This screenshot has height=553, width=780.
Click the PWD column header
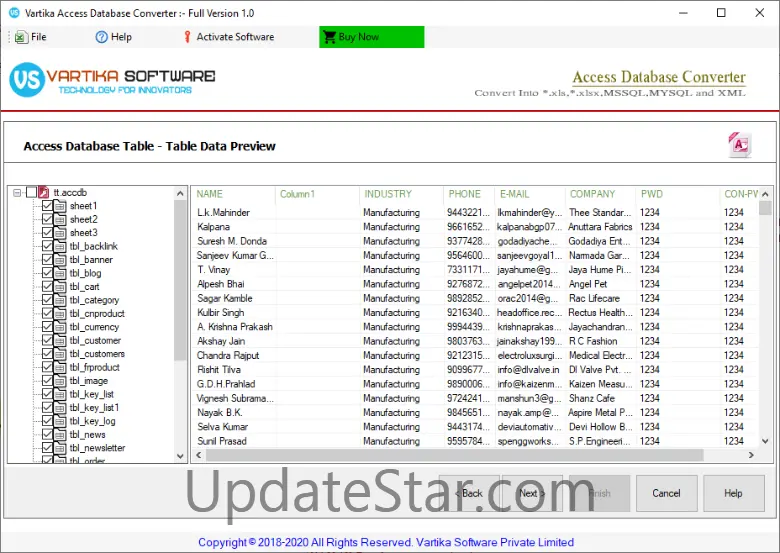677,194
